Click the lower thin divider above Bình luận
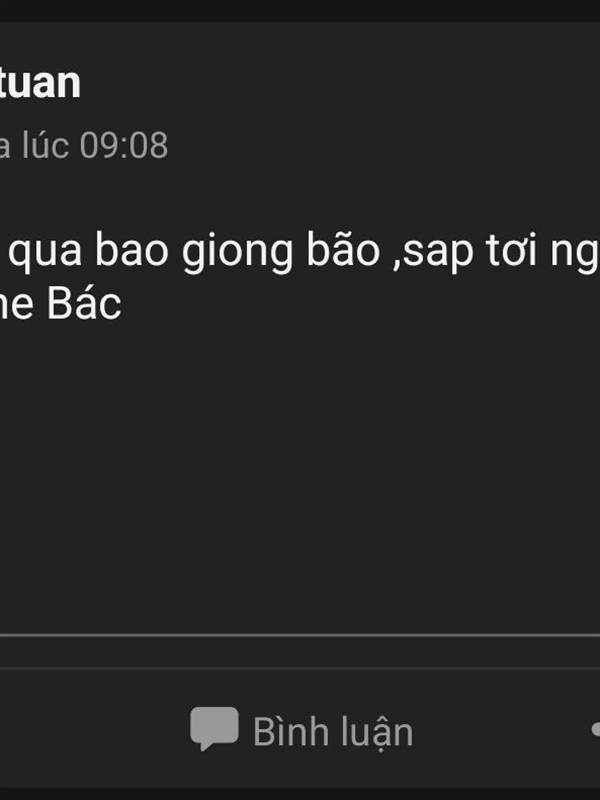The width and height of the screenshot is (600, 800). 300,668
